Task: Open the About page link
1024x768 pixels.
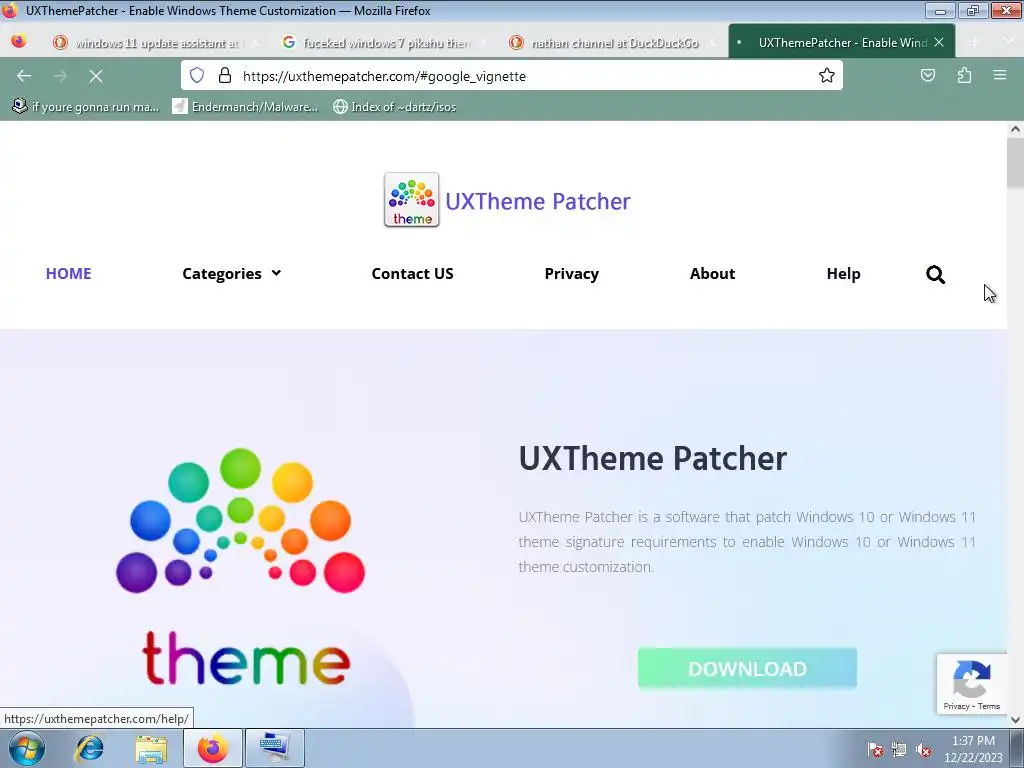Action: tap(712, 274)
